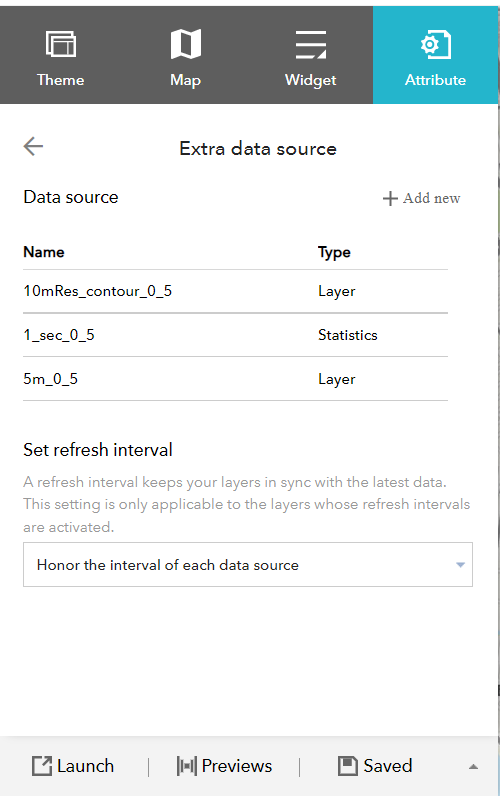Image resolution: width=500 pixels, height=796 pixels.
Task: Click the Previews button label
Action: 237,766
